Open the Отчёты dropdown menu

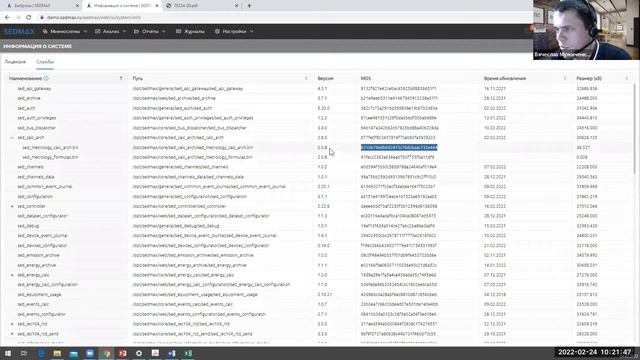[x=150, y=31]
